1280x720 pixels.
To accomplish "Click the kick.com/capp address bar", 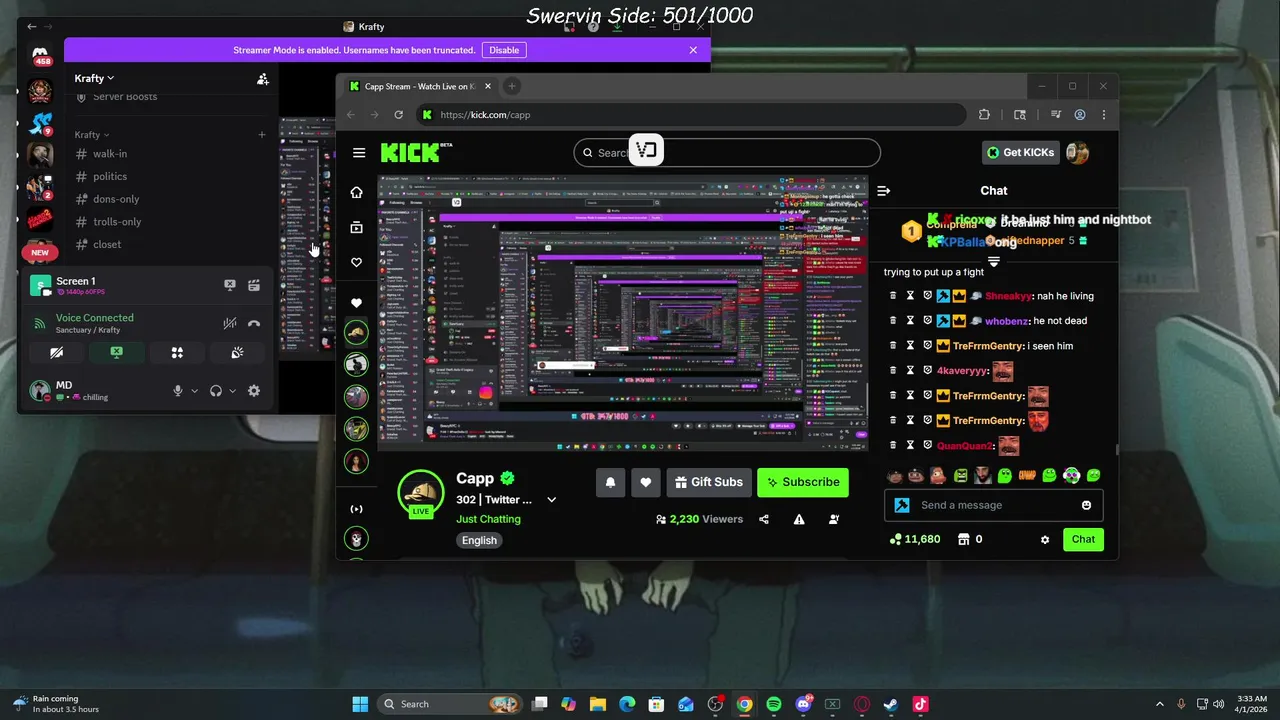I will 690,115.
